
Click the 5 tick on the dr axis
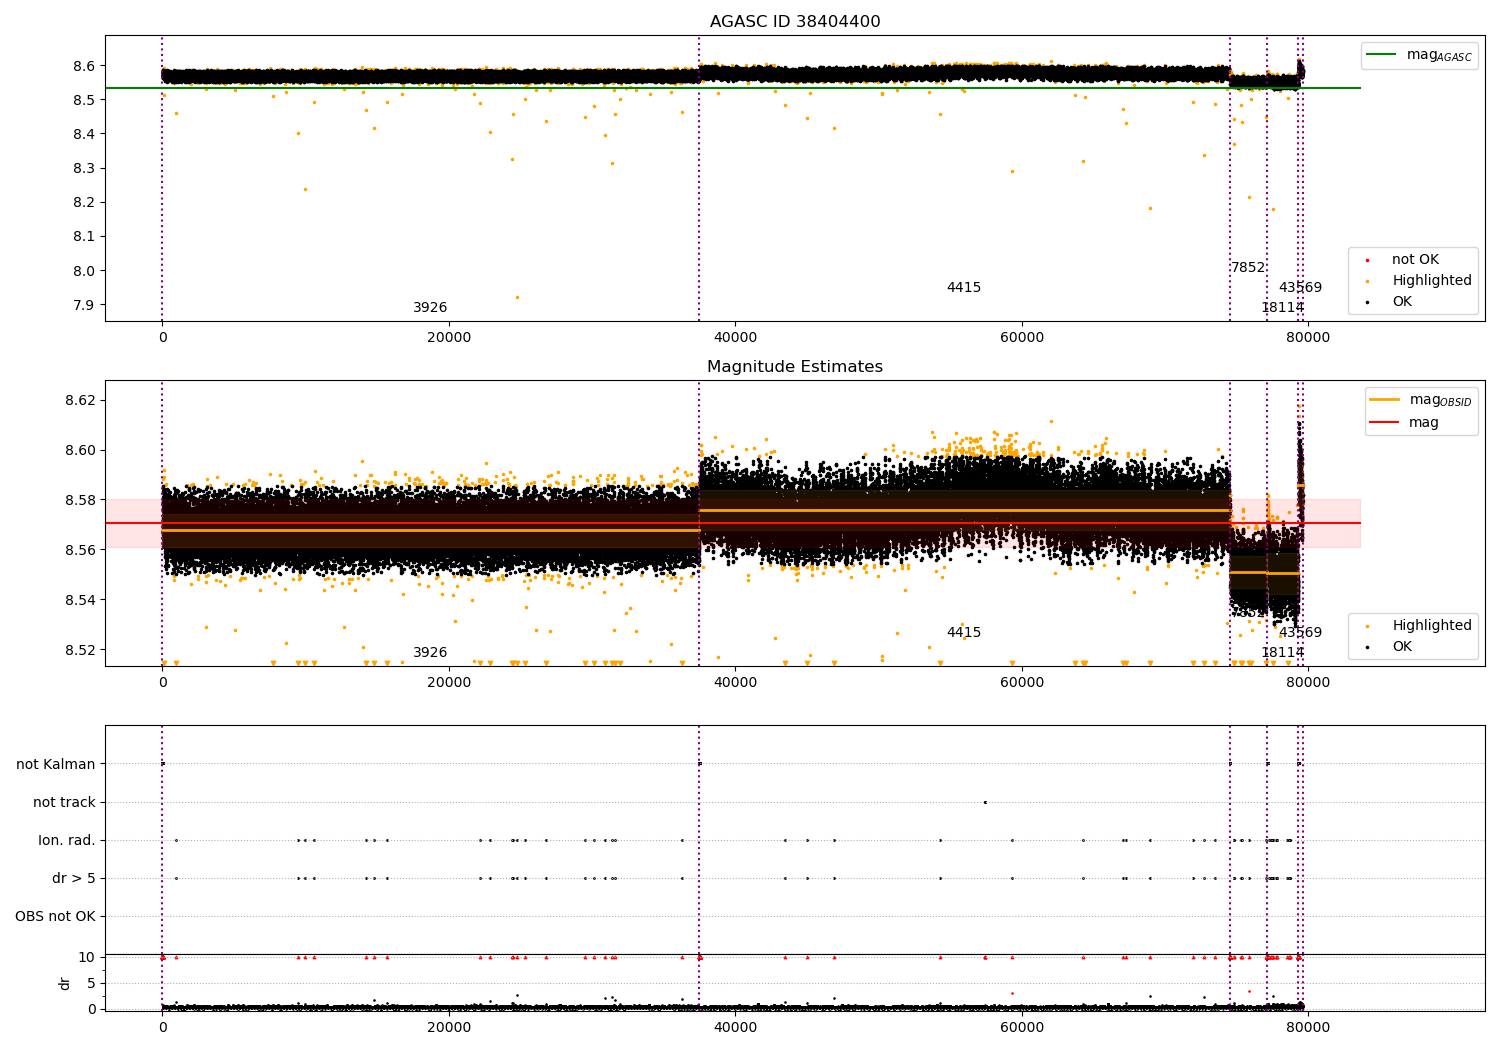click(x=91, y=984)
